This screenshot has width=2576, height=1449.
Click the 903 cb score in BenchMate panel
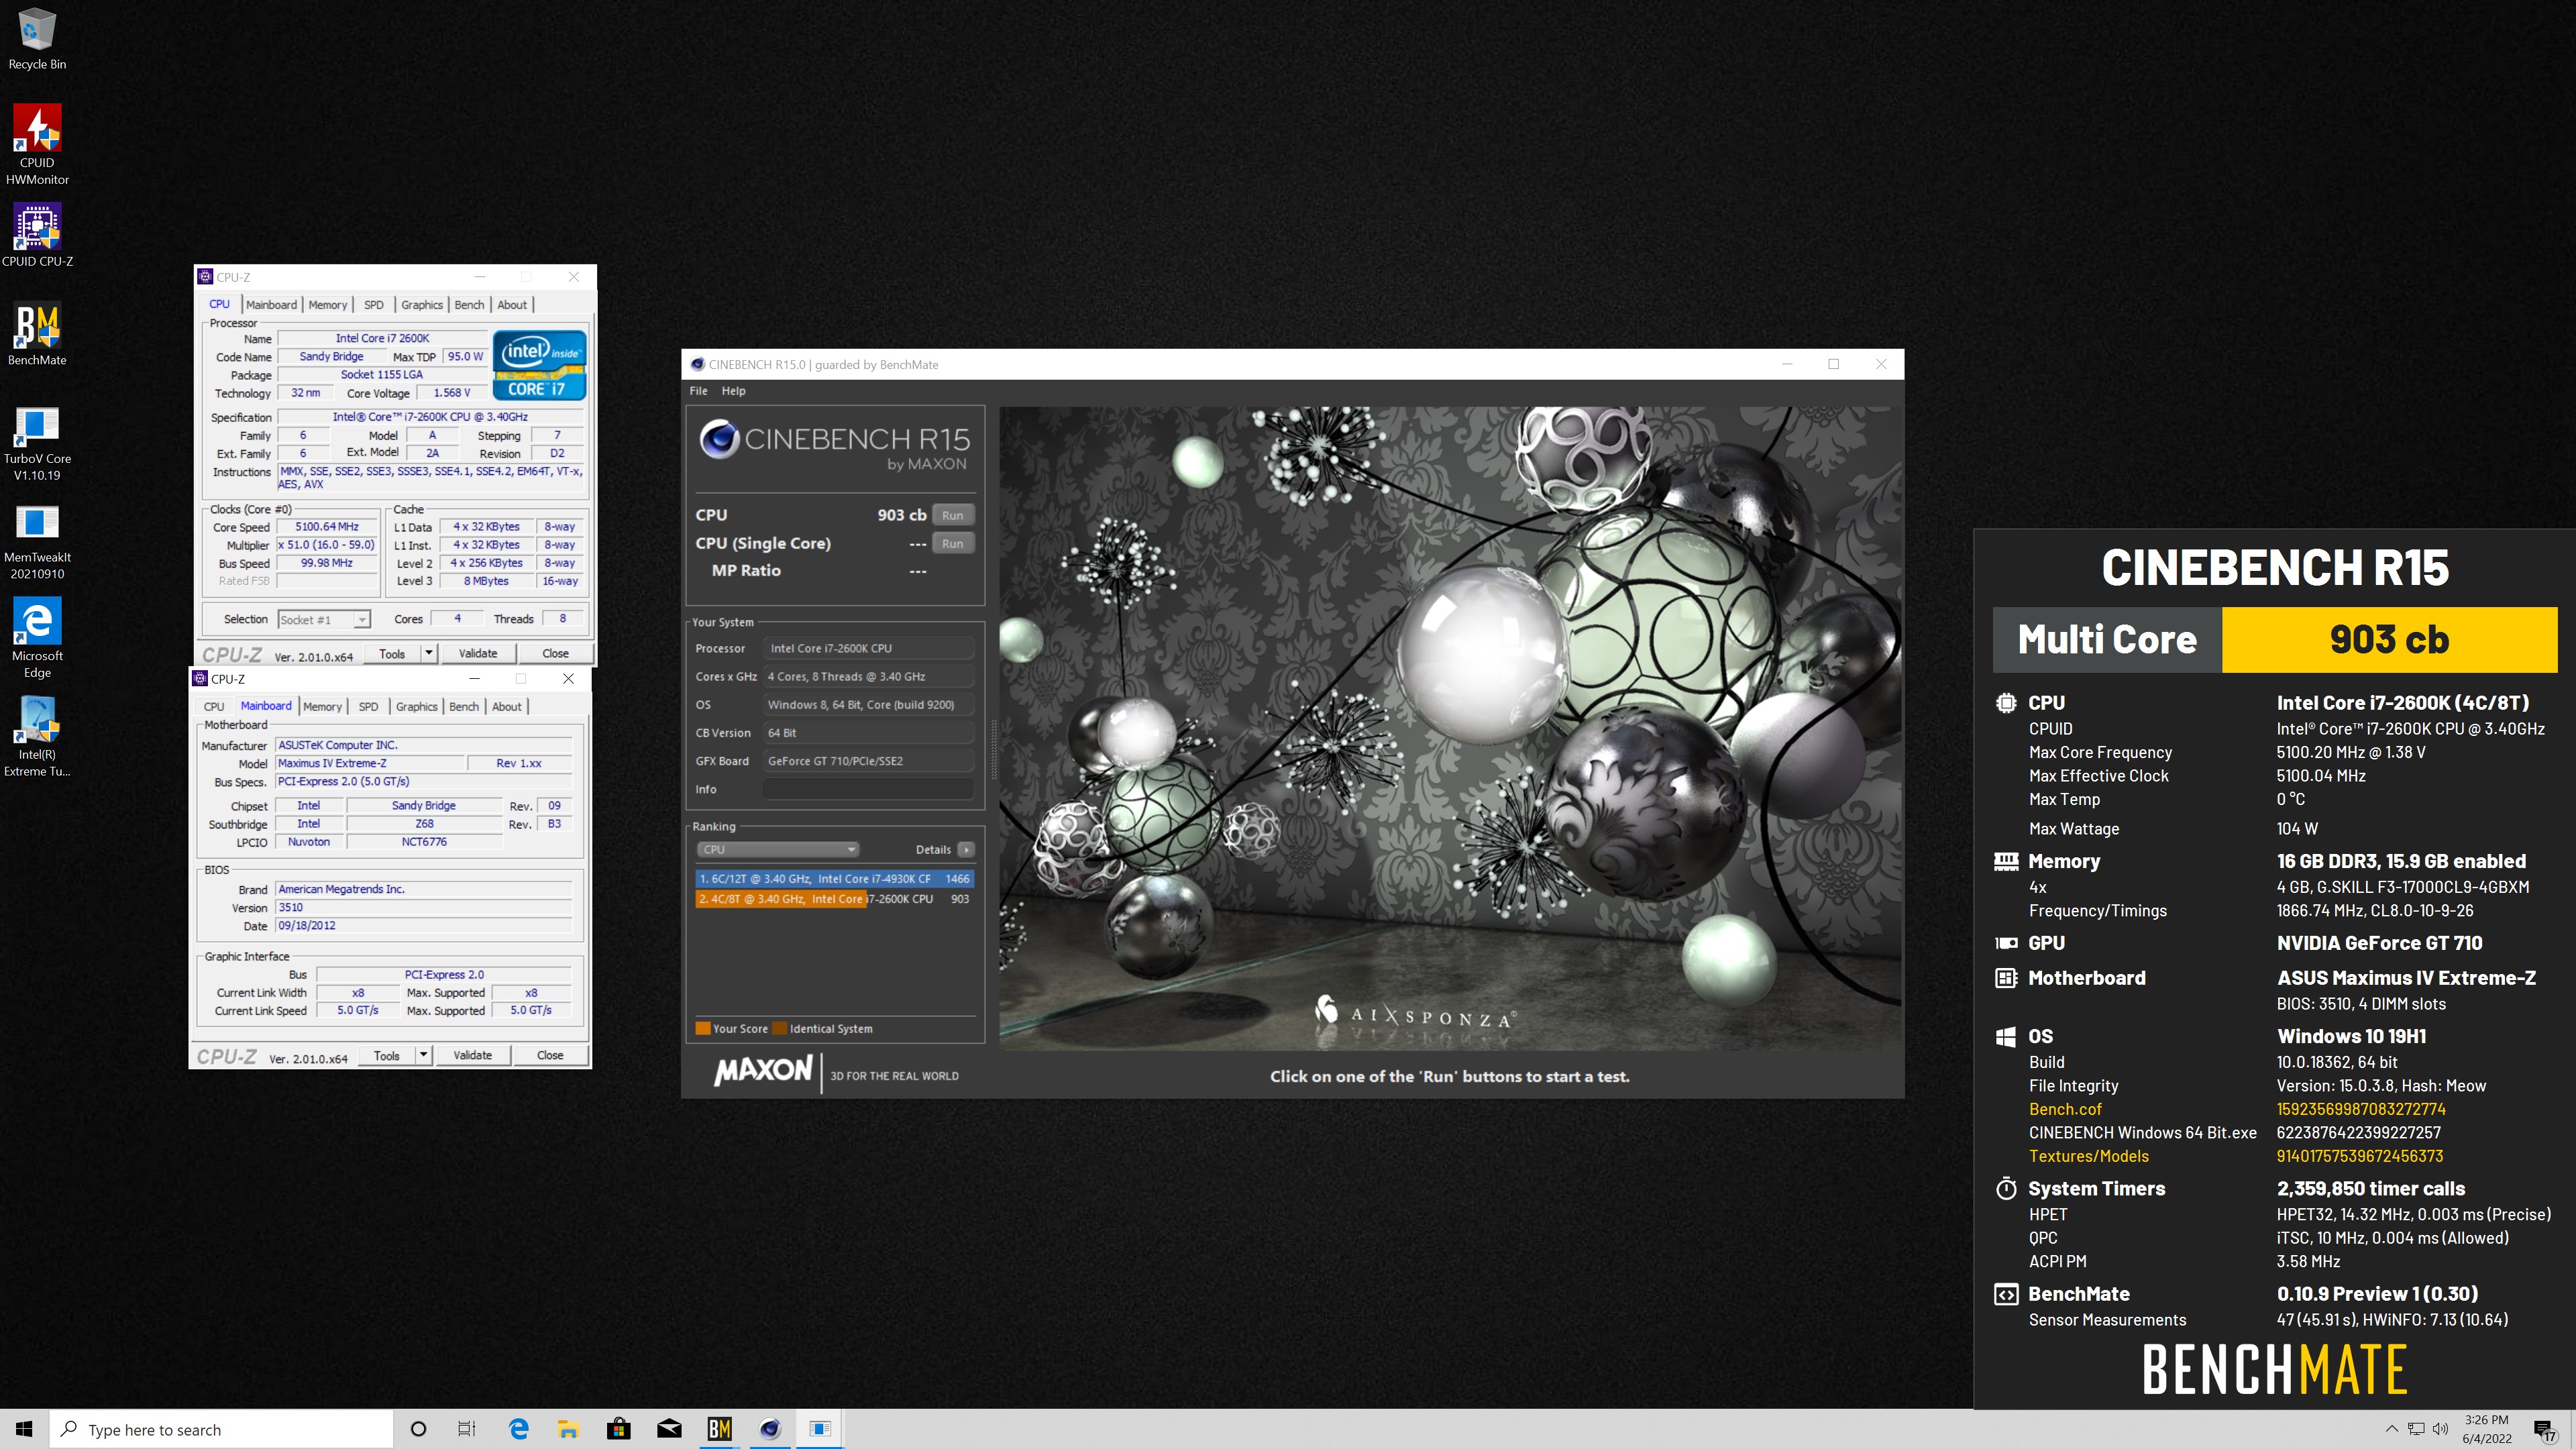coord(2389,639)
